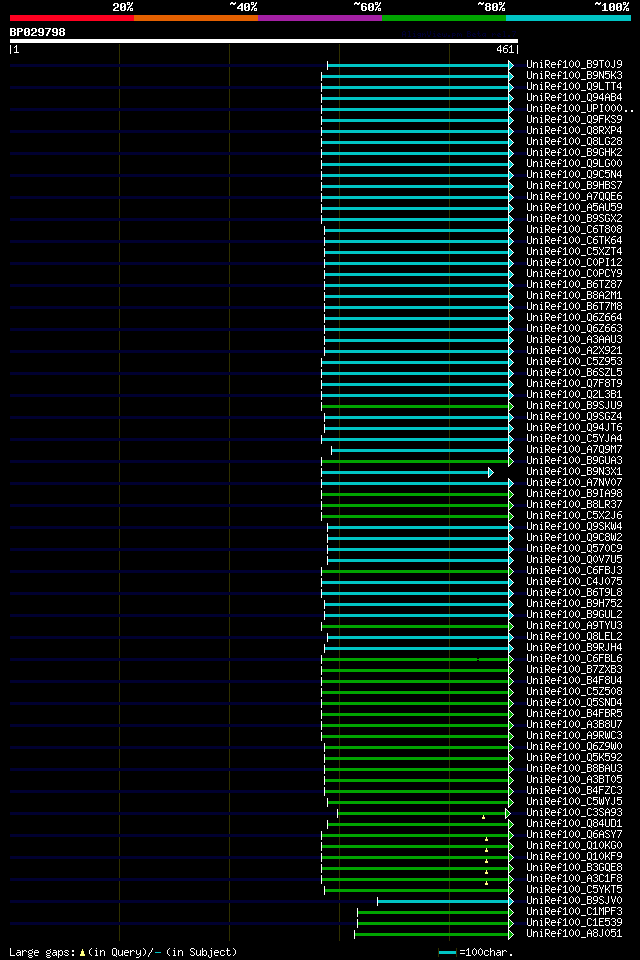The height and width of the screenshot is (960, 640).
Task: Click the red 20% legend segment
Action: (x=72, y=18)
